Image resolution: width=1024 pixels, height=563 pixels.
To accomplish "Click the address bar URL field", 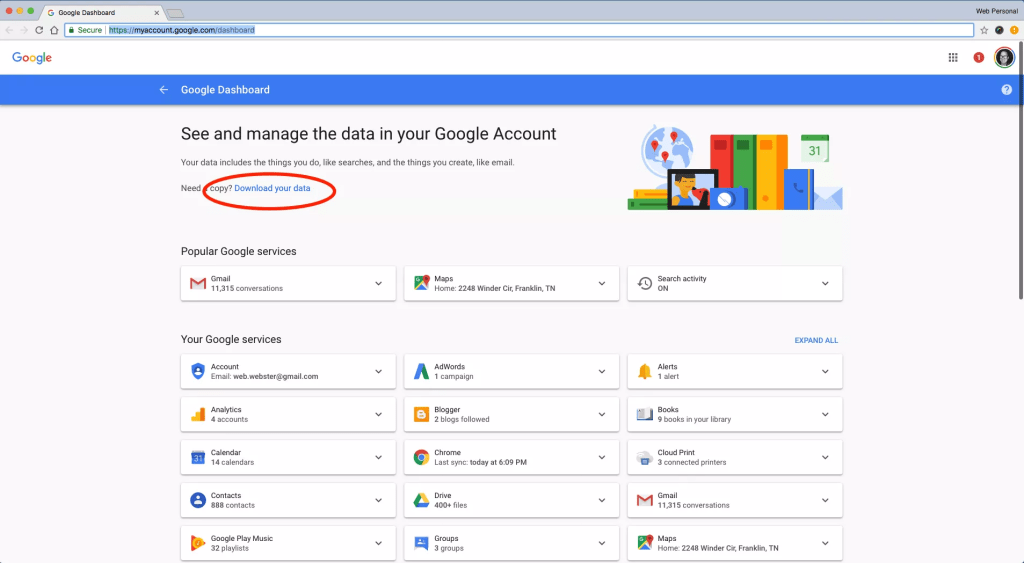I will click(x=500, y=30).
